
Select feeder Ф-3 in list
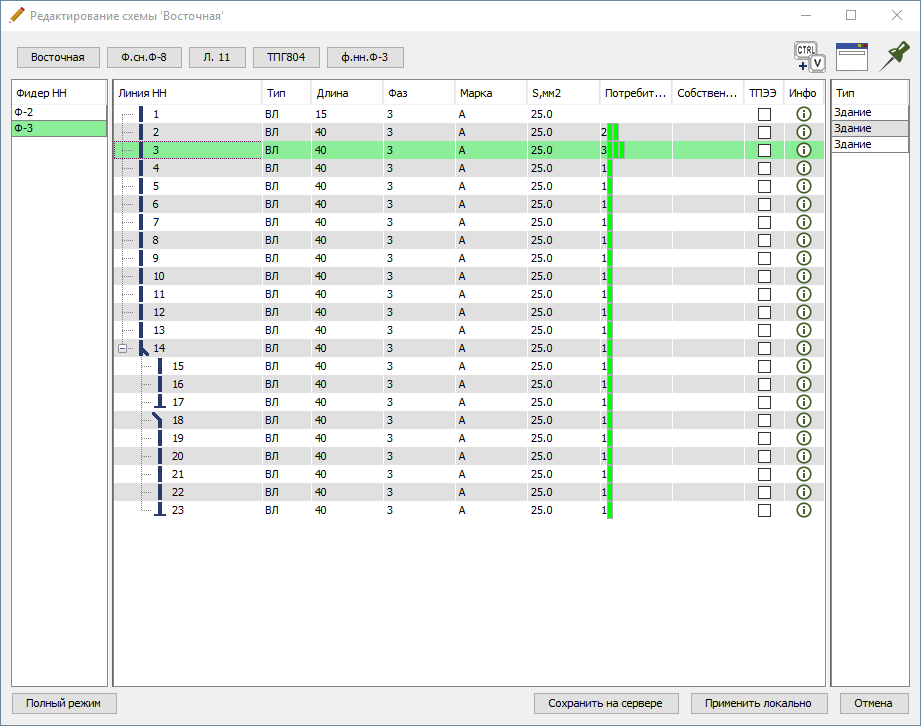59,128
